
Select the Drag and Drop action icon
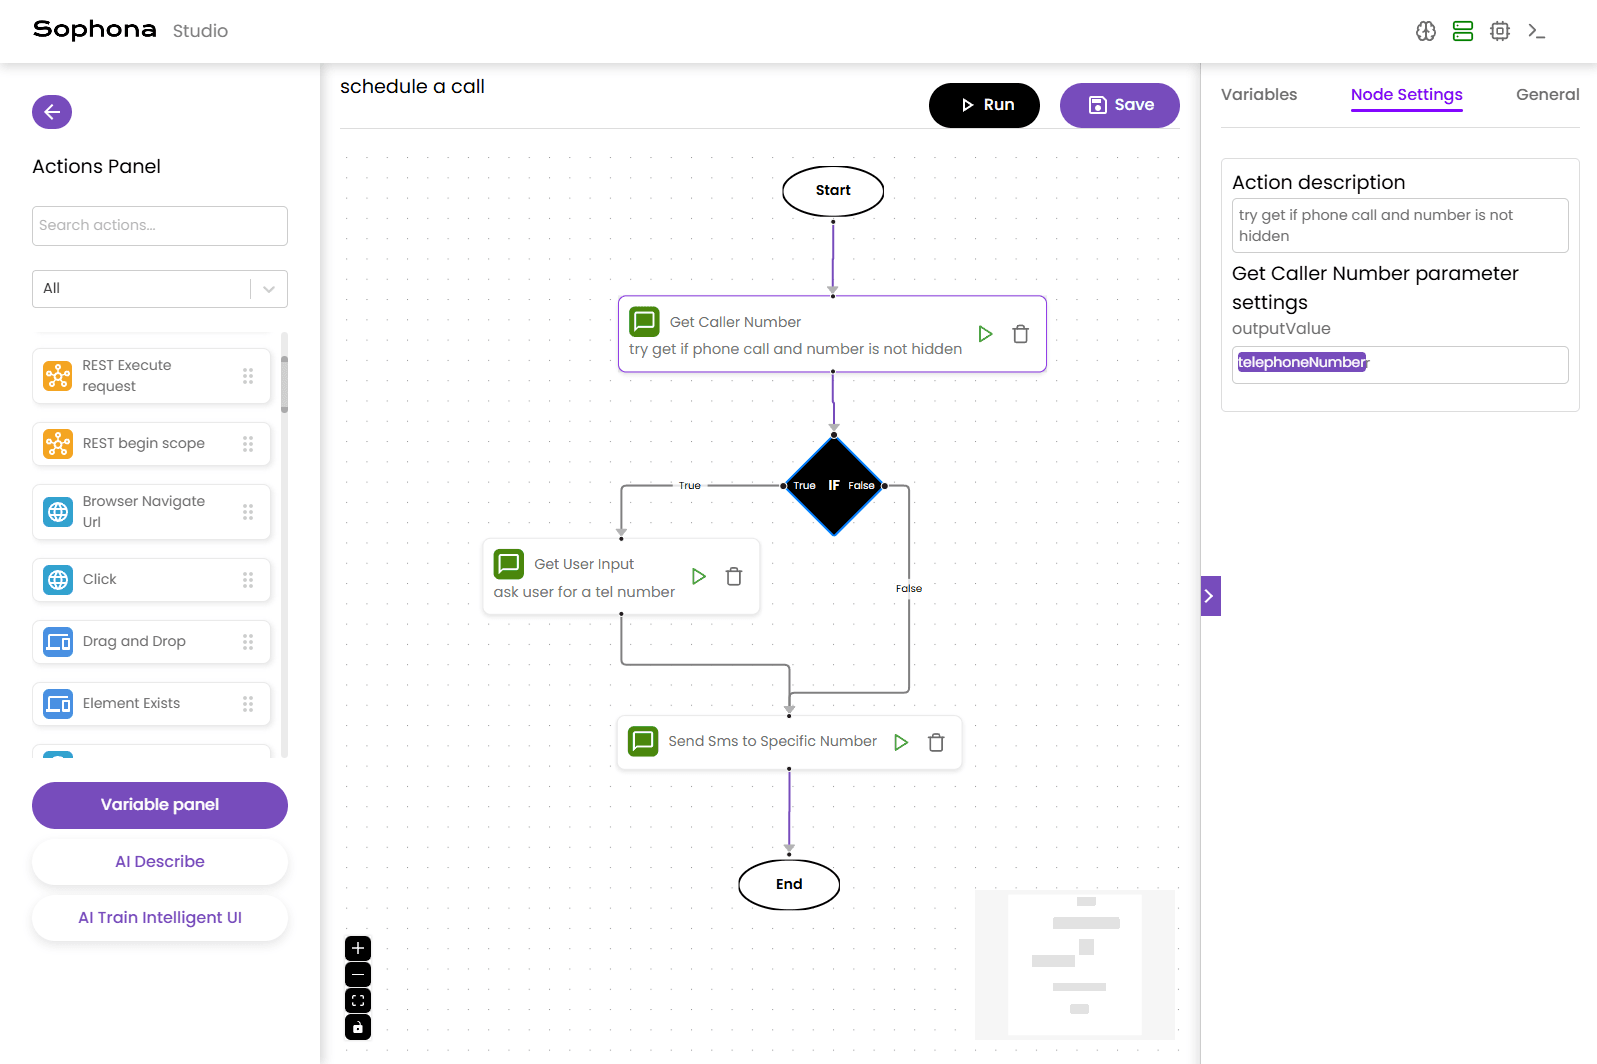(x=58, y=642)
